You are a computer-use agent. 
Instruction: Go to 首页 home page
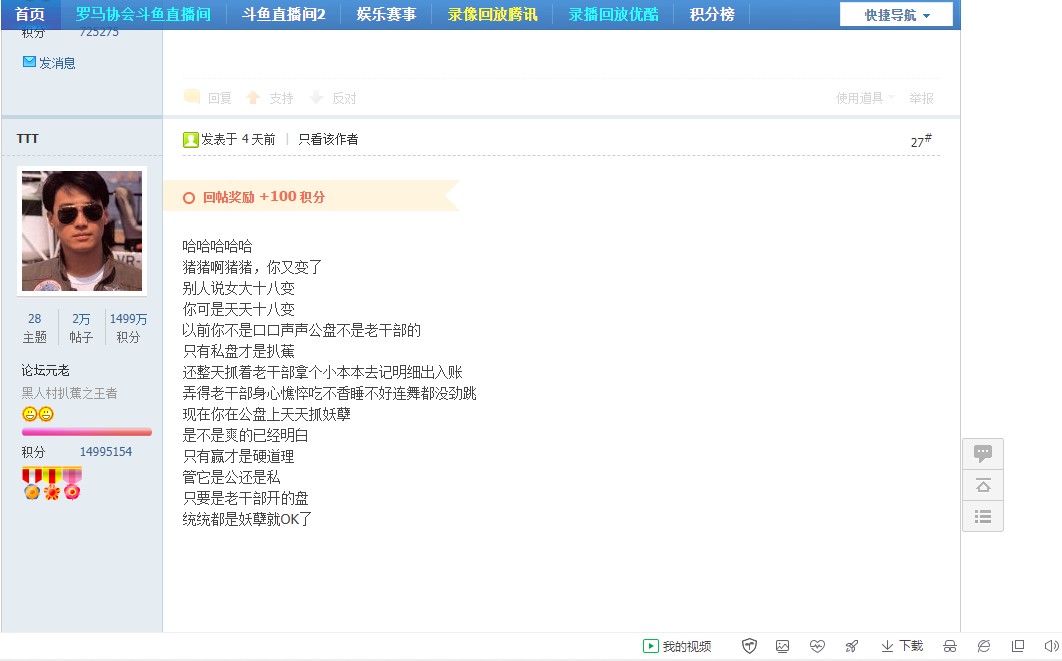tap(28, 15)
